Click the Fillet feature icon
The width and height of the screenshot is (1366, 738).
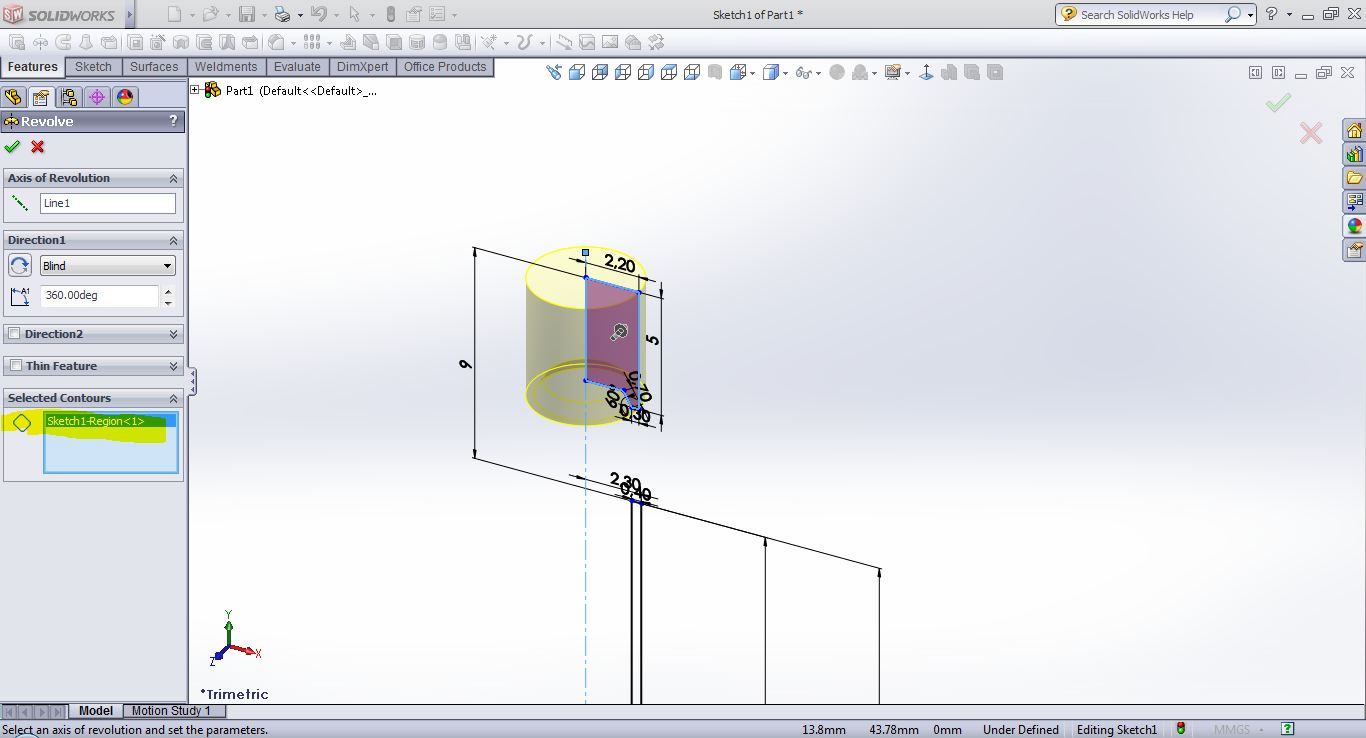pyautogui.click(x=275, y=43)
